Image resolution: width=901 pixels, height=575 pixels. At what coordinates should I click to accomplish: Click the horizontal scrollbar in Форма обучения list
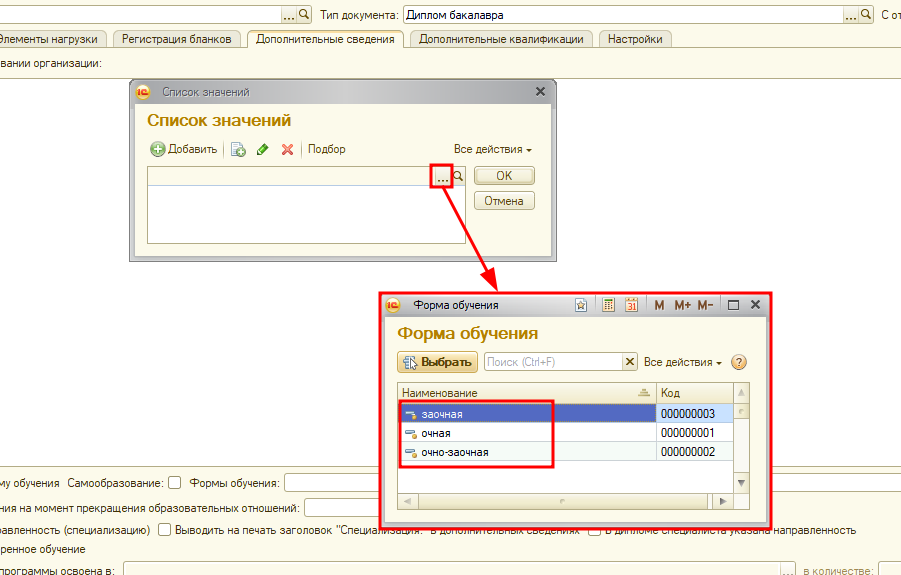click(x=565, y=501)
